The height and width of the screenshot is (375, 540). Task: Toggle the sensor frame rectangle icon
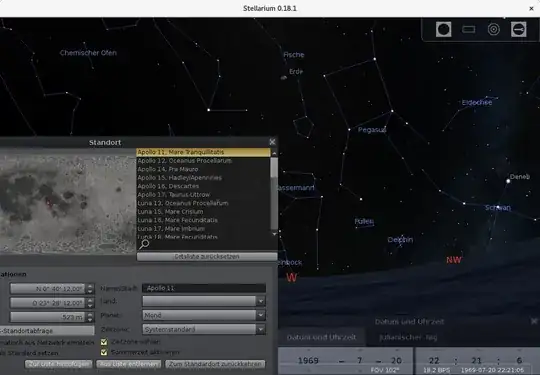click(x=468, y=30)
